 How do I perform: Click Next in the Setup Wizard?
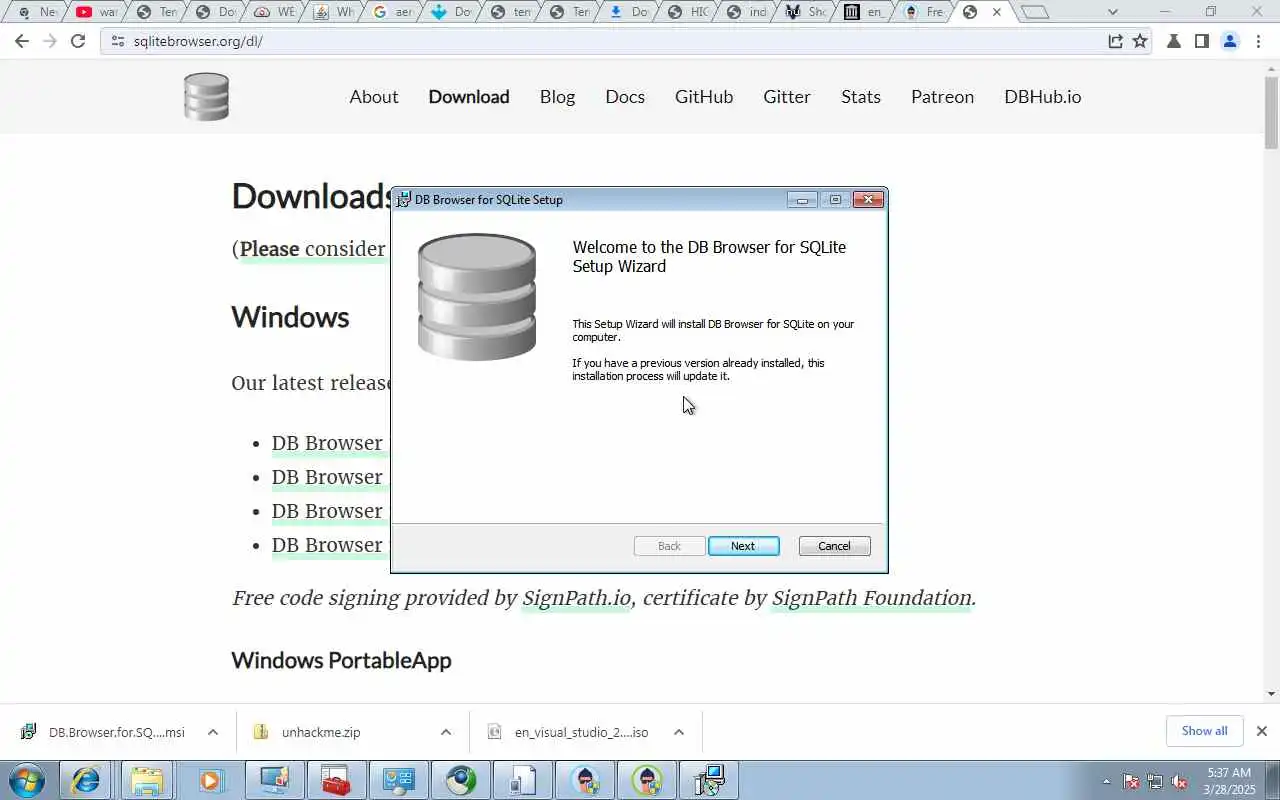tap(743, 546)
